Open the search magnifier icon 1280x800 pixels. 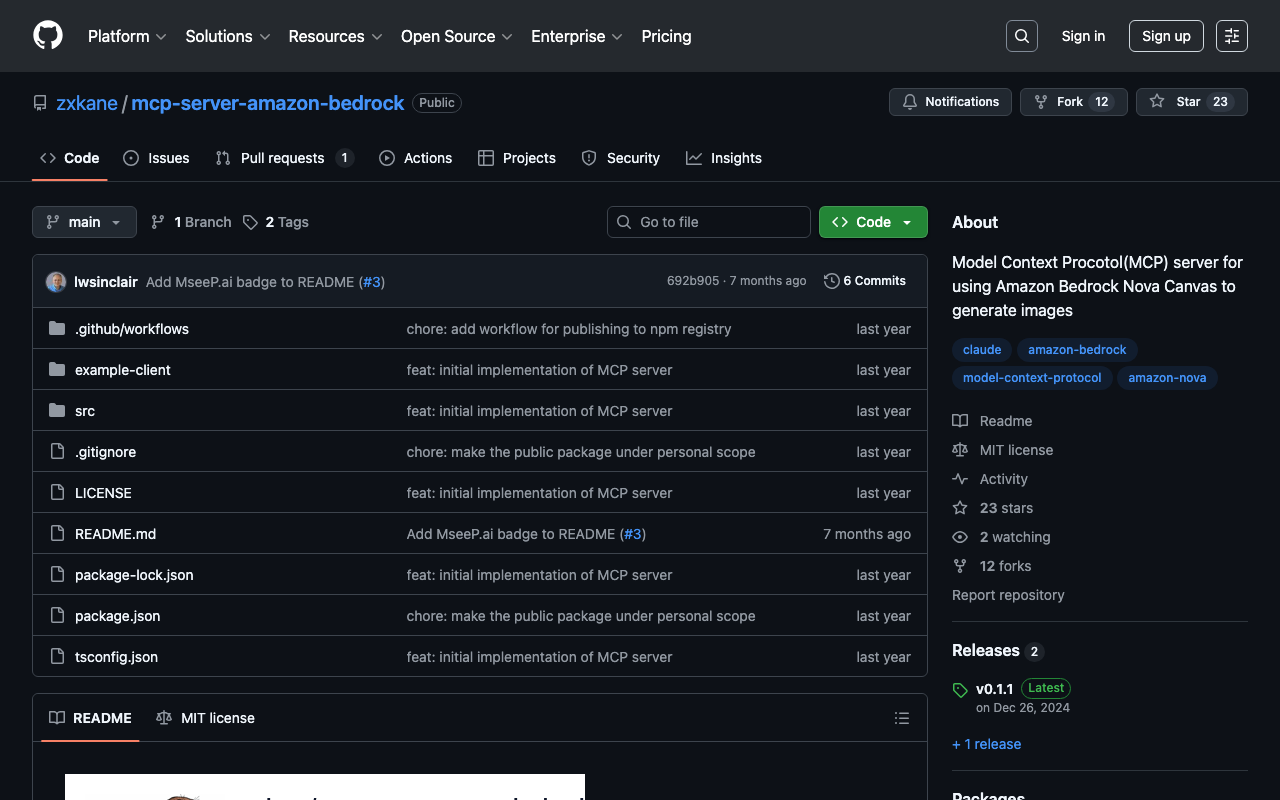tap(1021, 36)
